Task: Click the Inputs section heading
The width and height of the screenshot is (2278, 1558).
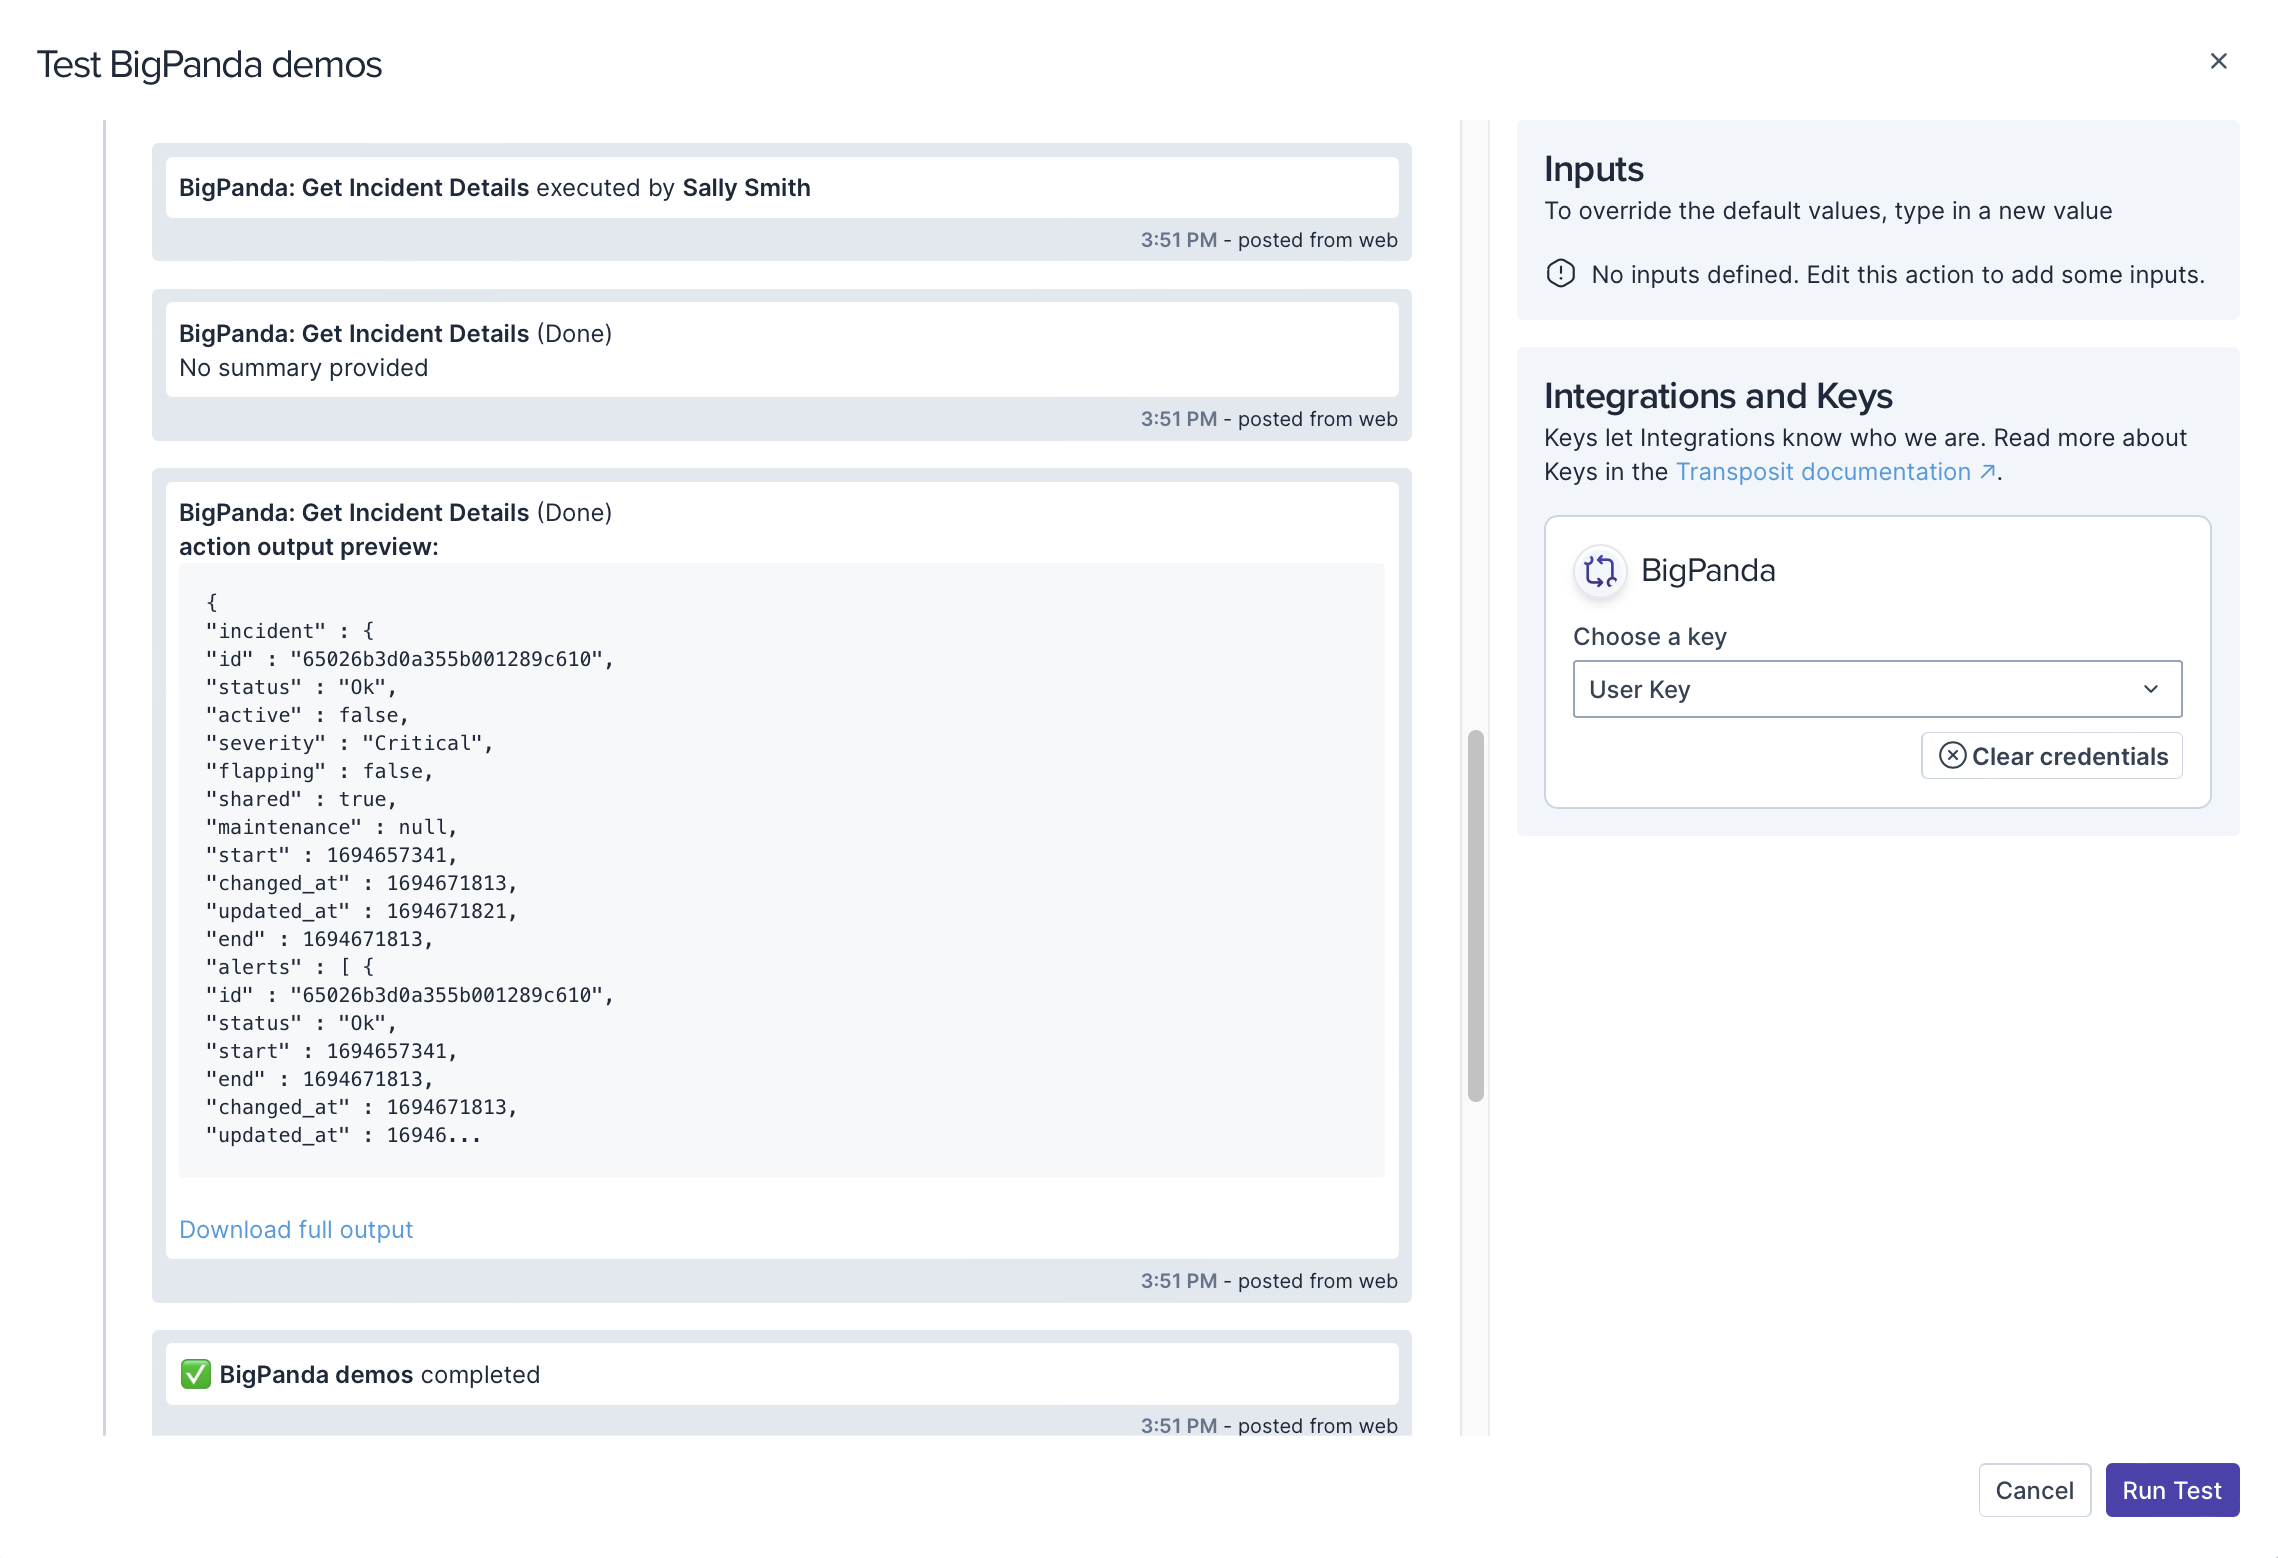Action: [x=1593, y=169]
